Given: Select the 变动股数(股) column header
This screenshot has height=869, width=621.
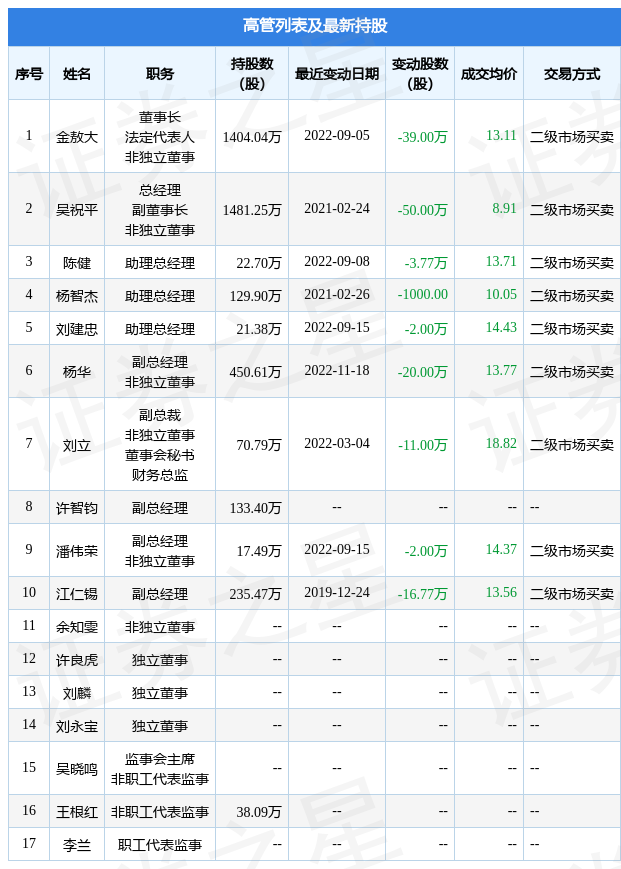Looking at the screenshot, I should click(x=419, y=74).
